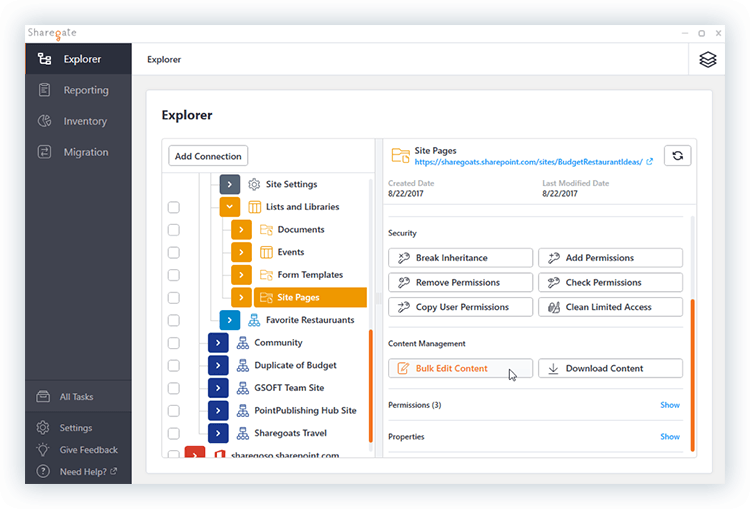Show the Permissions (3) section
The image size is (750, 509).
(x=670, y=405)
